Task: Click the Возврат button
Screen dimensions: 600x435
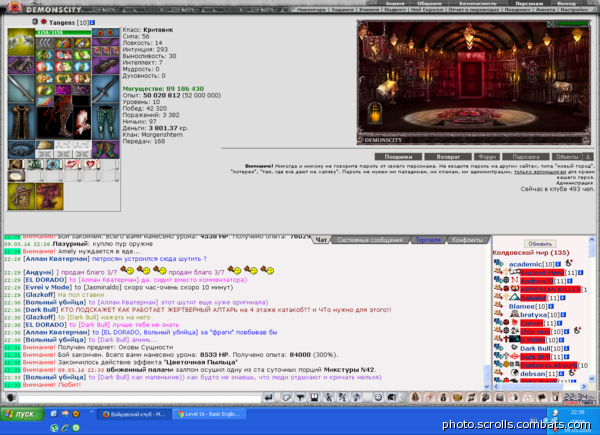Action: pyautogui.click(x=448, y=156)
